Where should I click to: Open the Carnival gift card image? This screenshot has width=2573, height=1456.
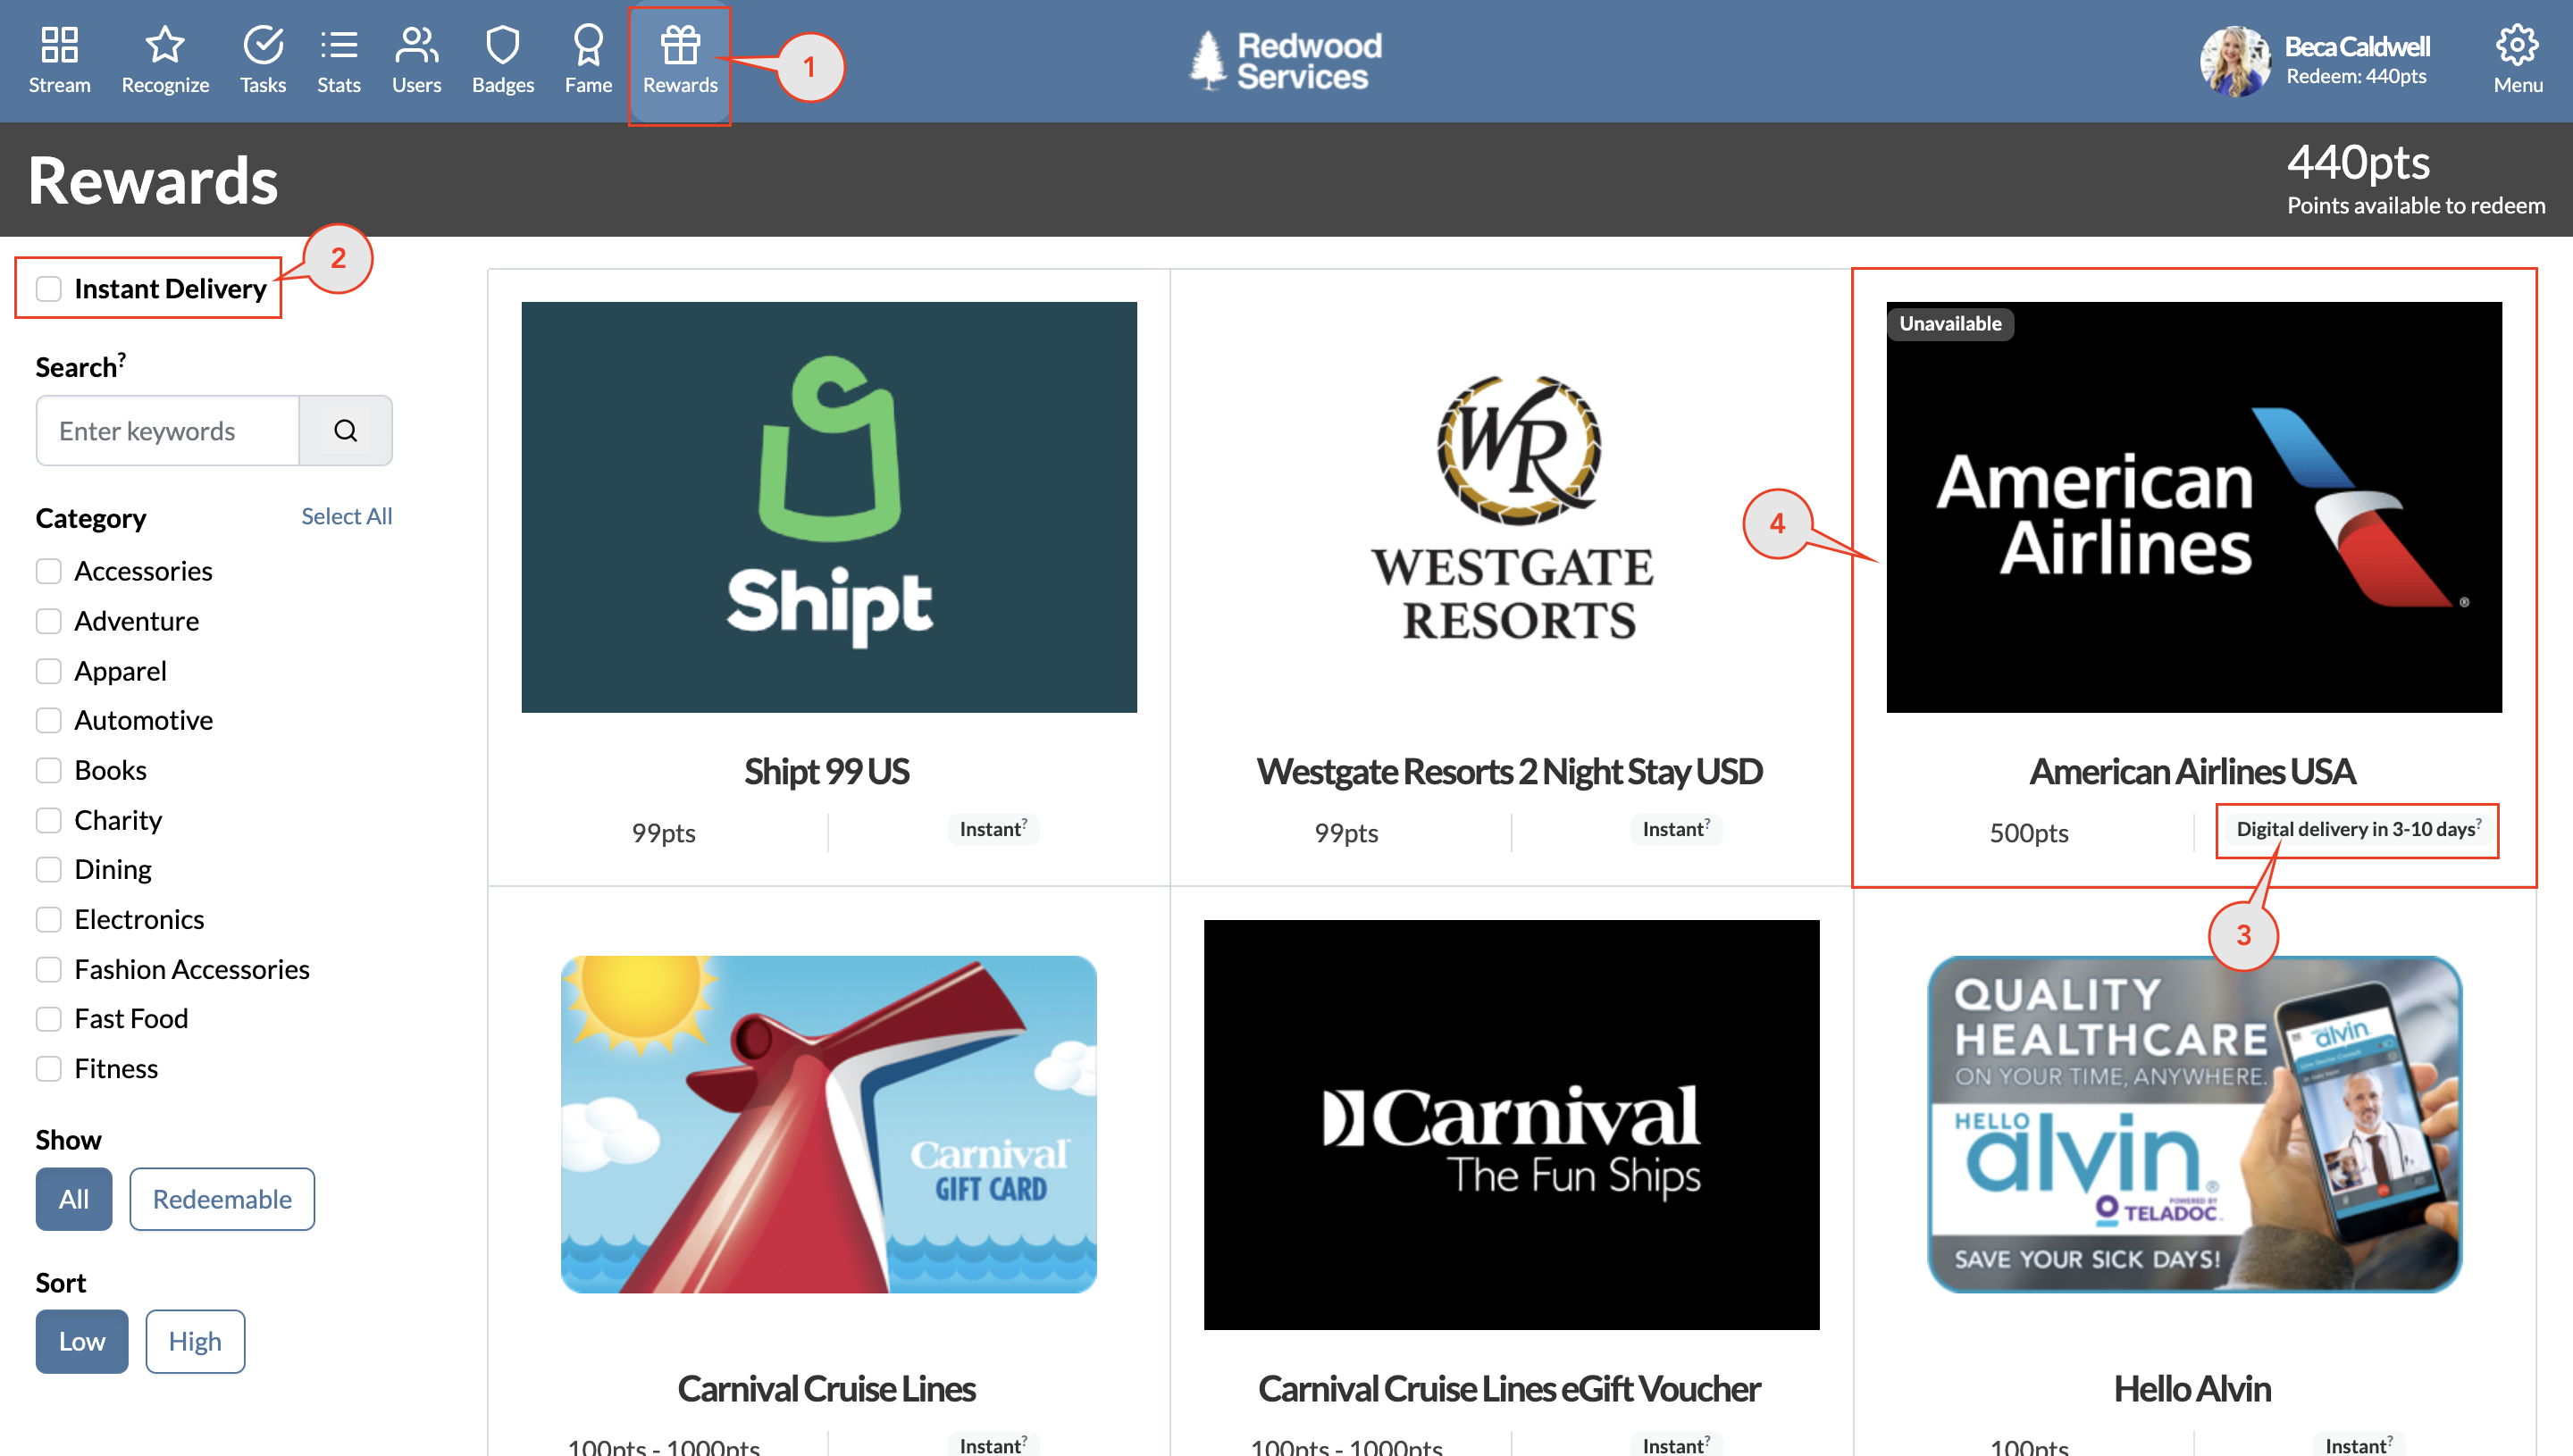click(x=829, y=1124)
